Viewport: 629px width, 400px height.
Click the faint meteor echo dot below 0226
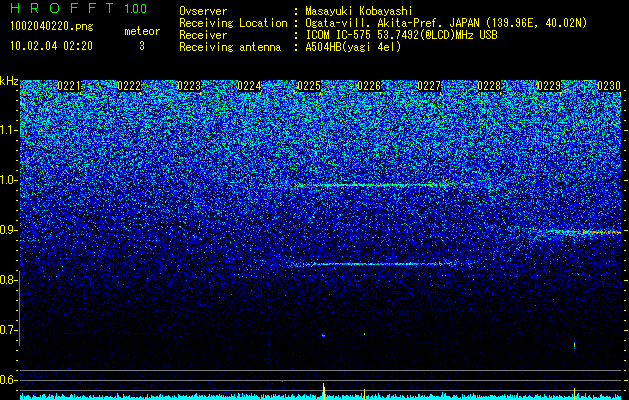(364, 334)
